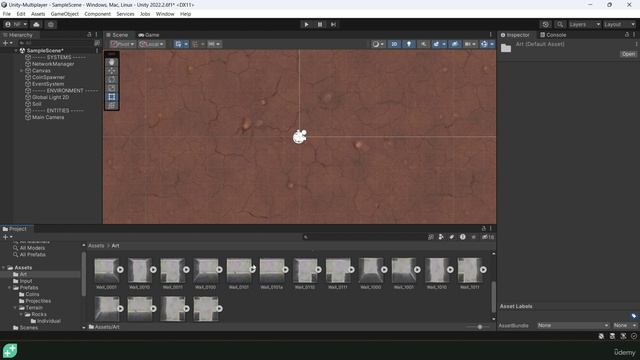Viewport: 640px width, 360px height.
Task: Open the Hierarchy panel kebab menu
Action: point(96,35)
